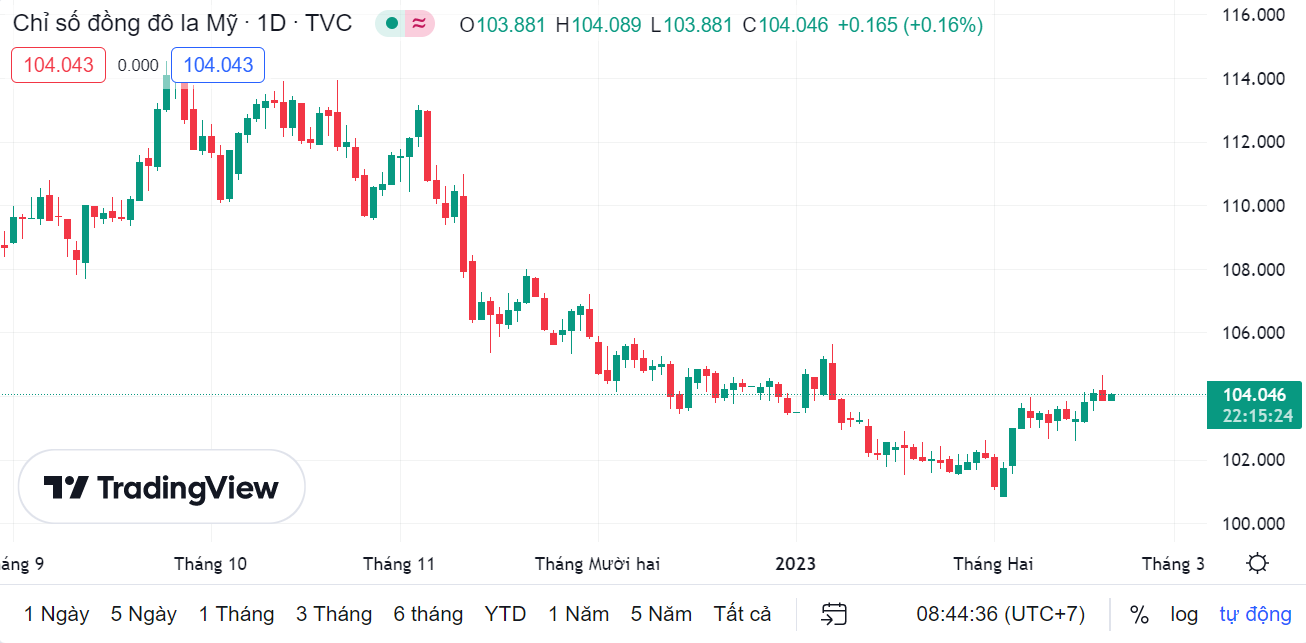Click the green market status dot

[x=391, y=24]
